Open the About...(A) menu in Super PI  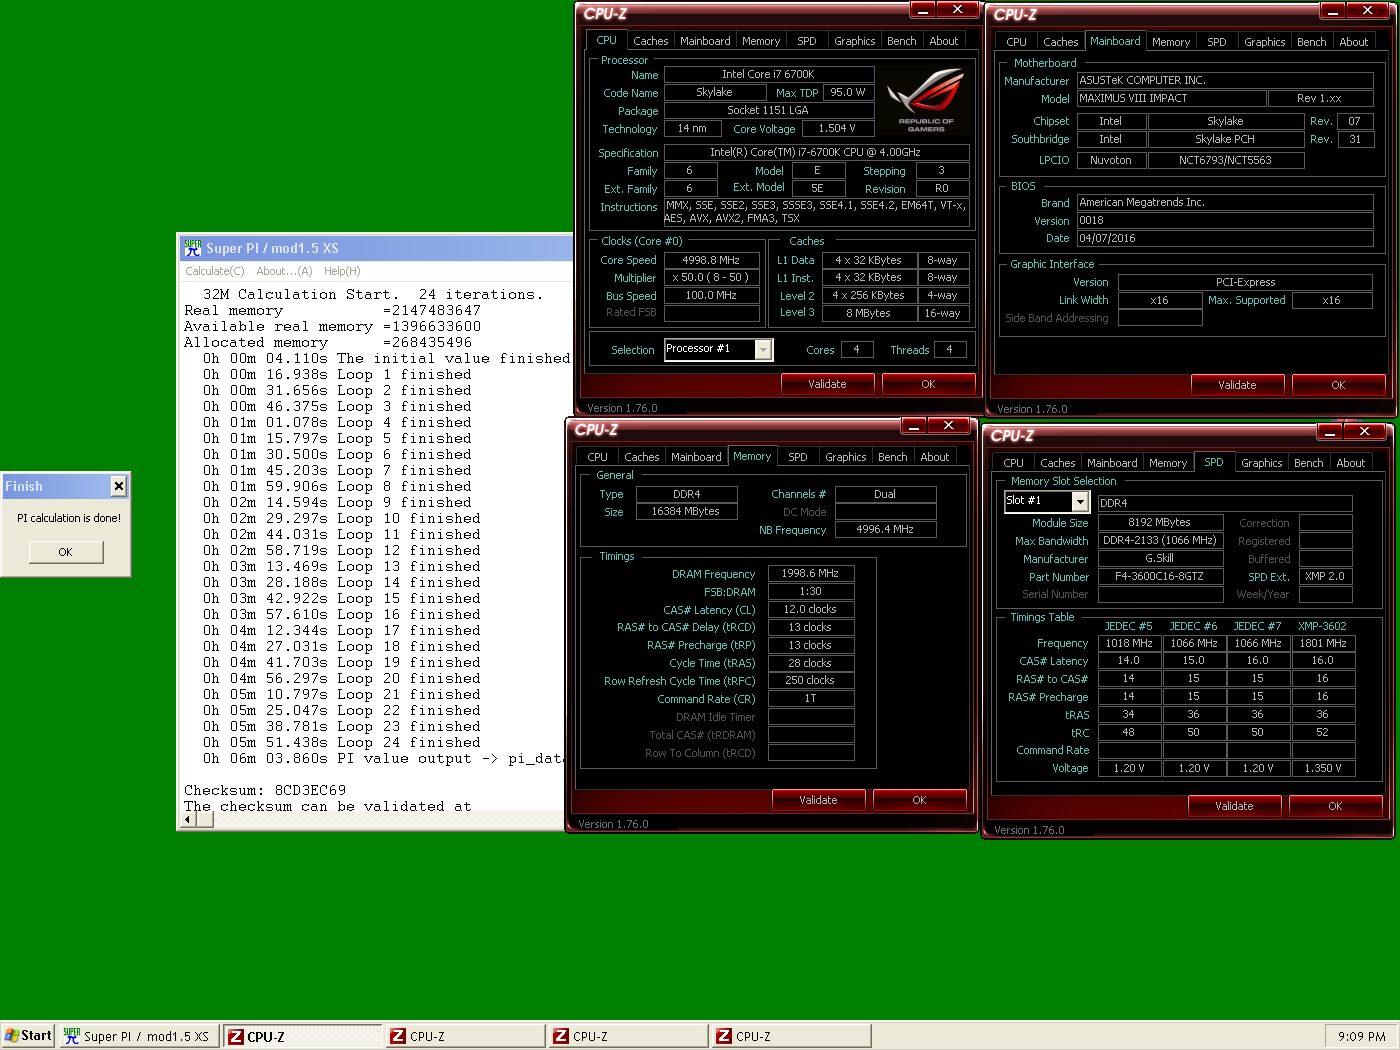[x=284, y=271]
